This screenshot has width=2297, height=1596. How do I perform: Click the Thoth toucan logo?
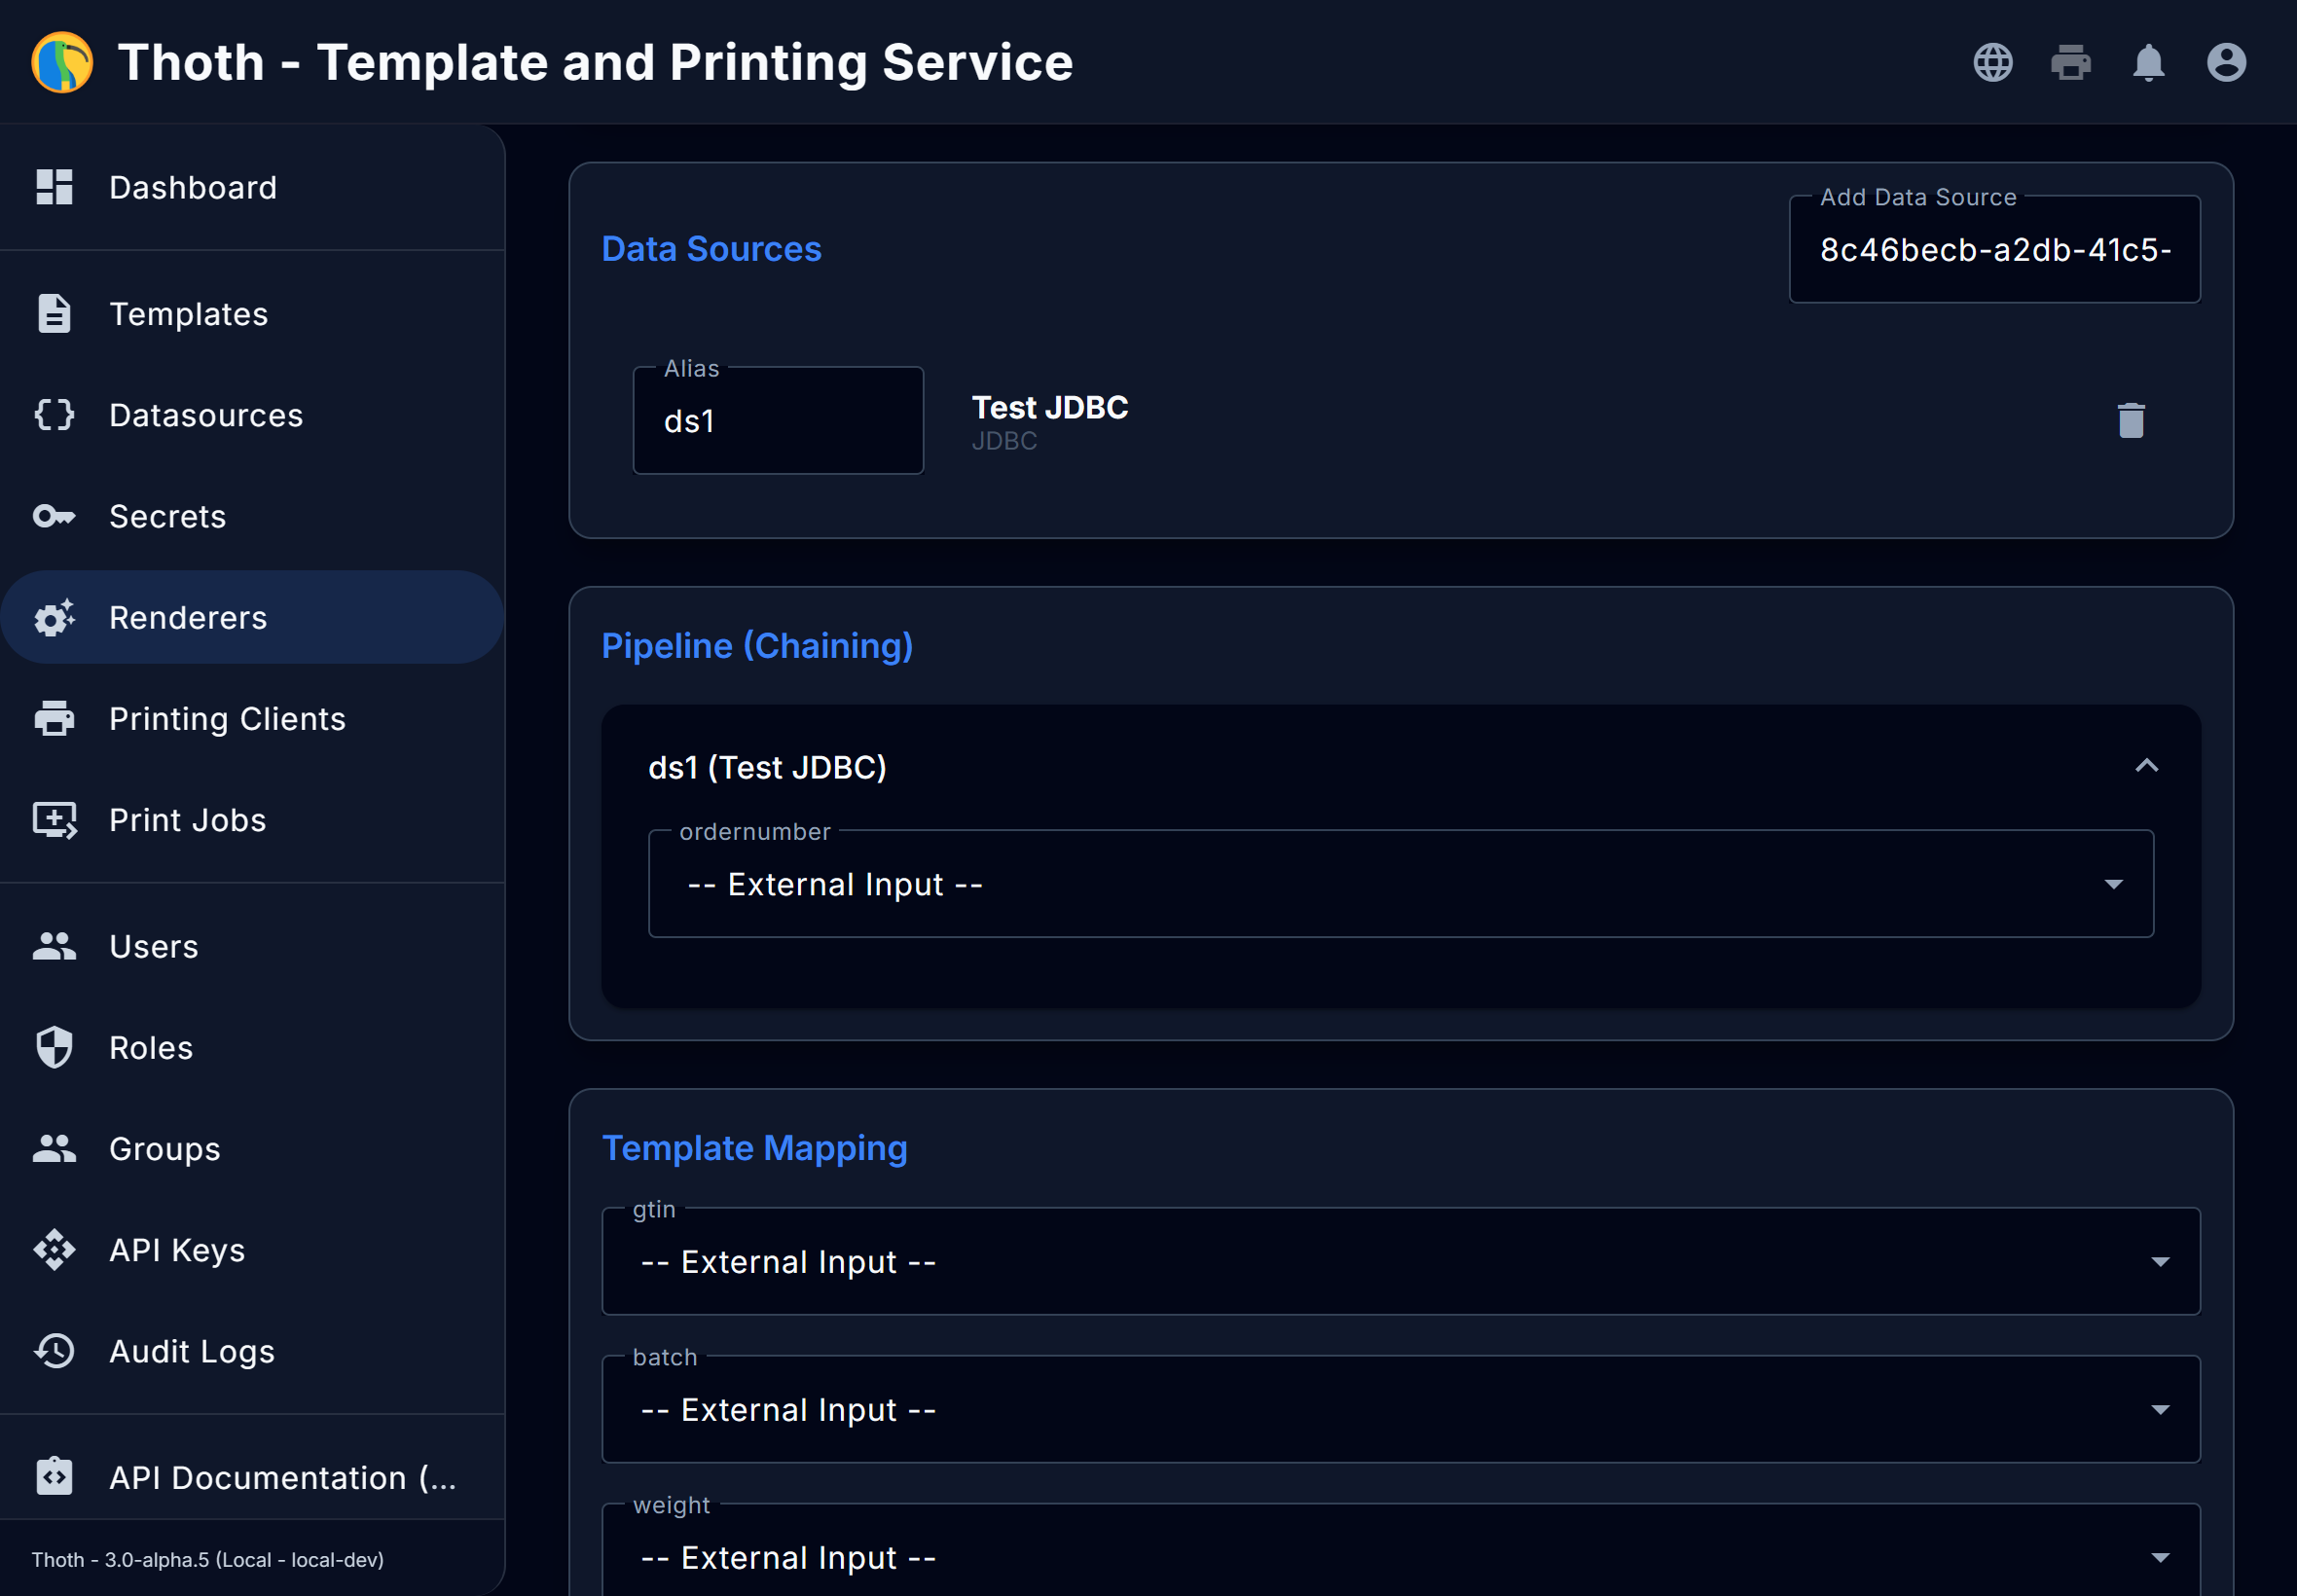click(62, 62)
